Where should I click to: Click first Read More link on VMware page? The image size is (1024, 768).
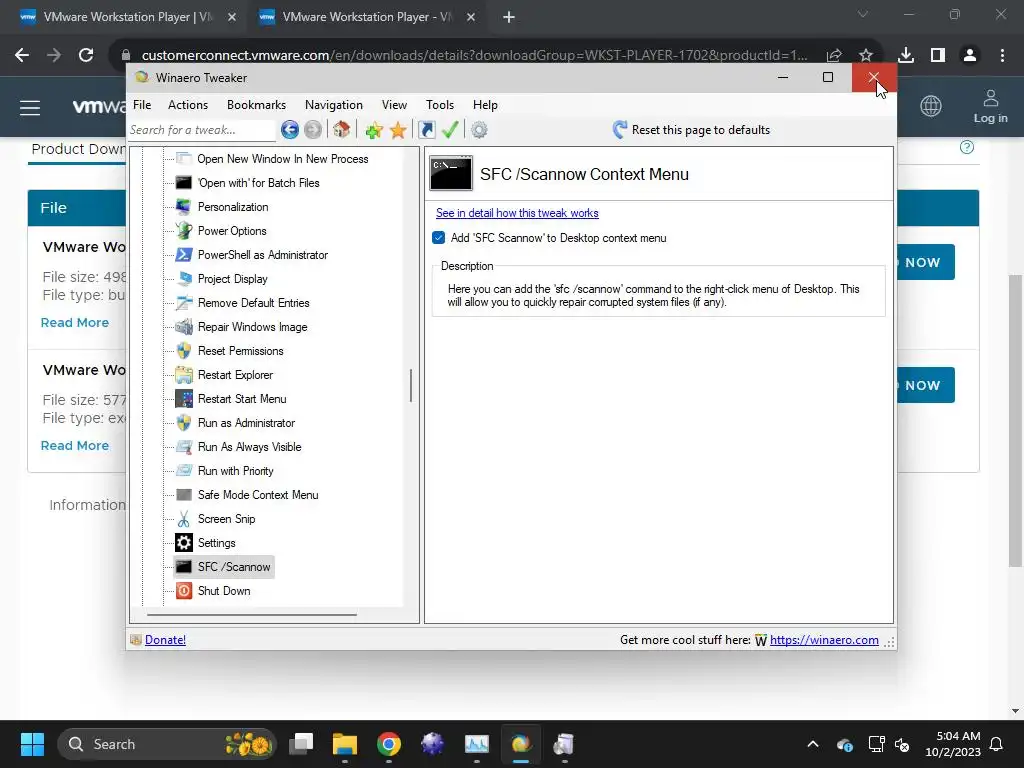(75, 323)
